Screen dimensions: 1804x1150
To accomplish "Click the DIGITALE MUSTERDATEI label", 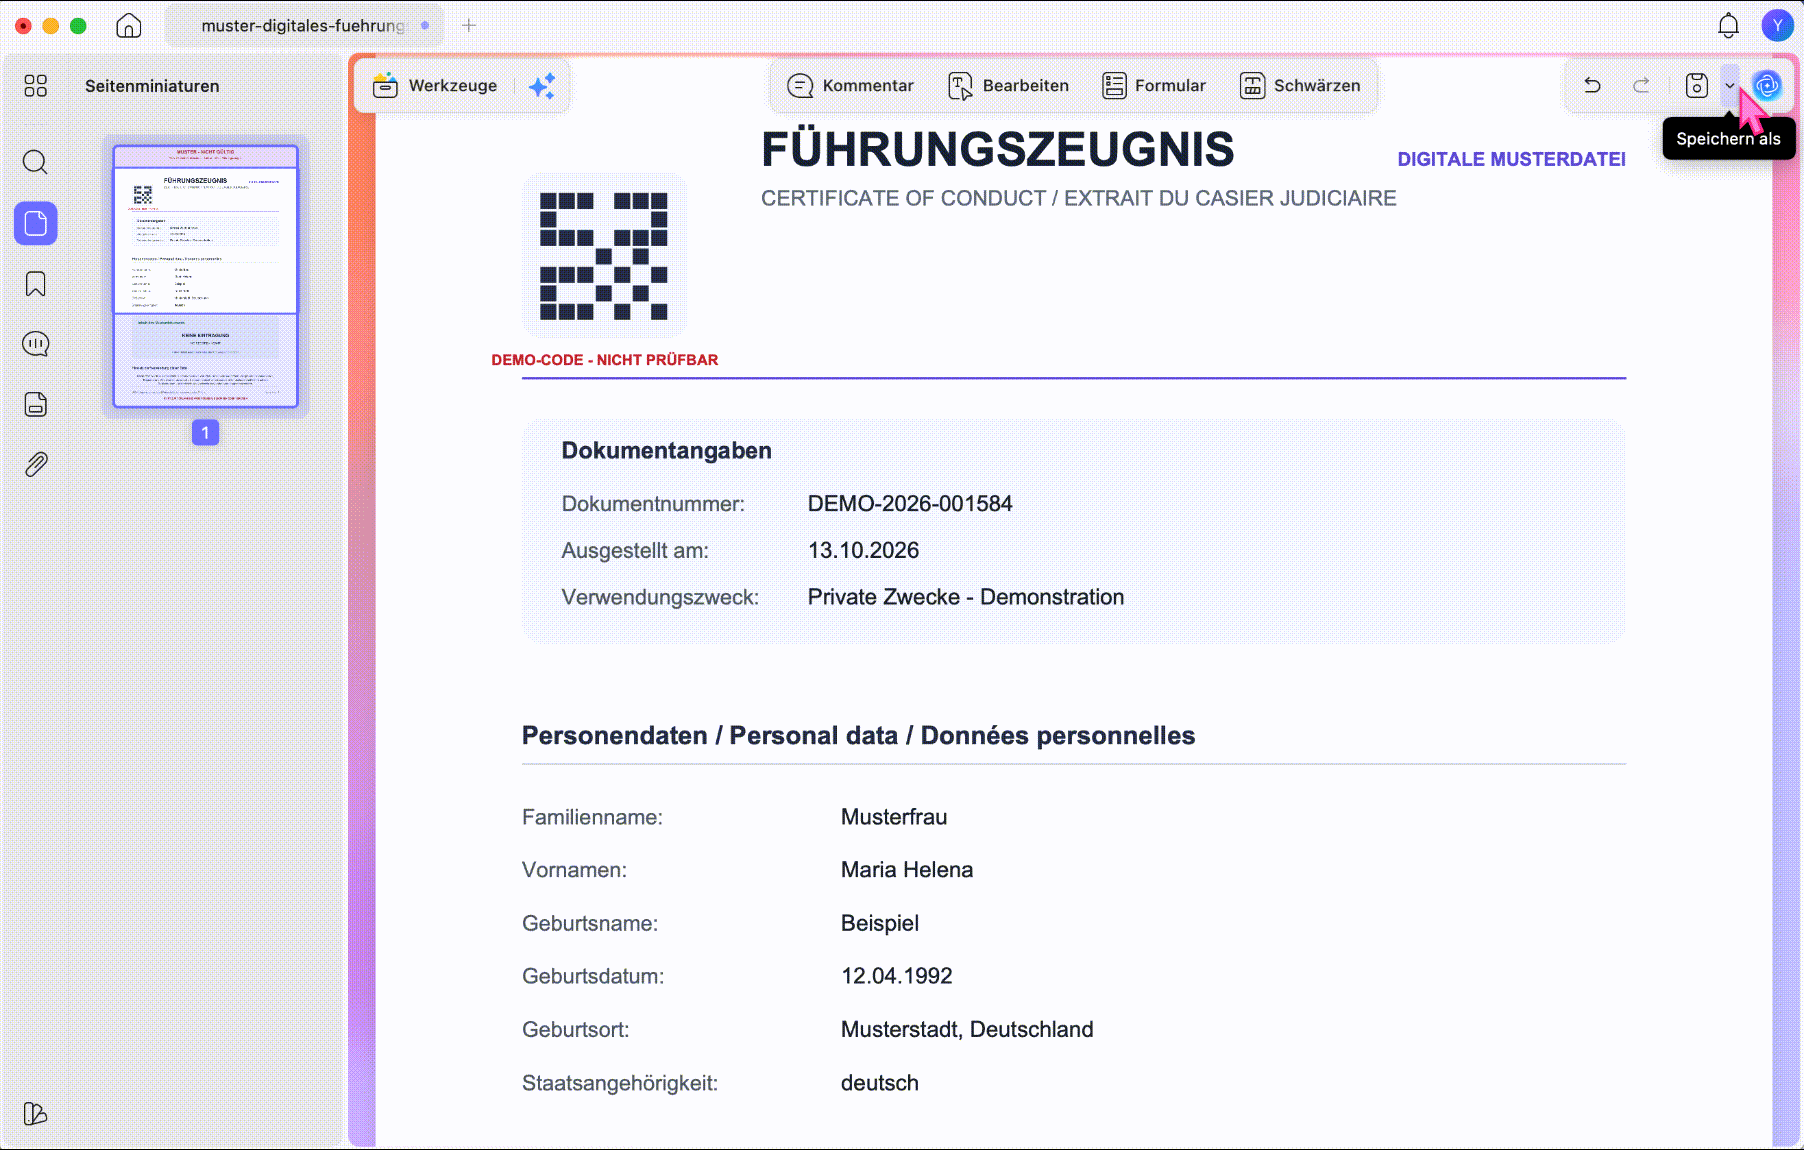I will tap(1511, 159).
